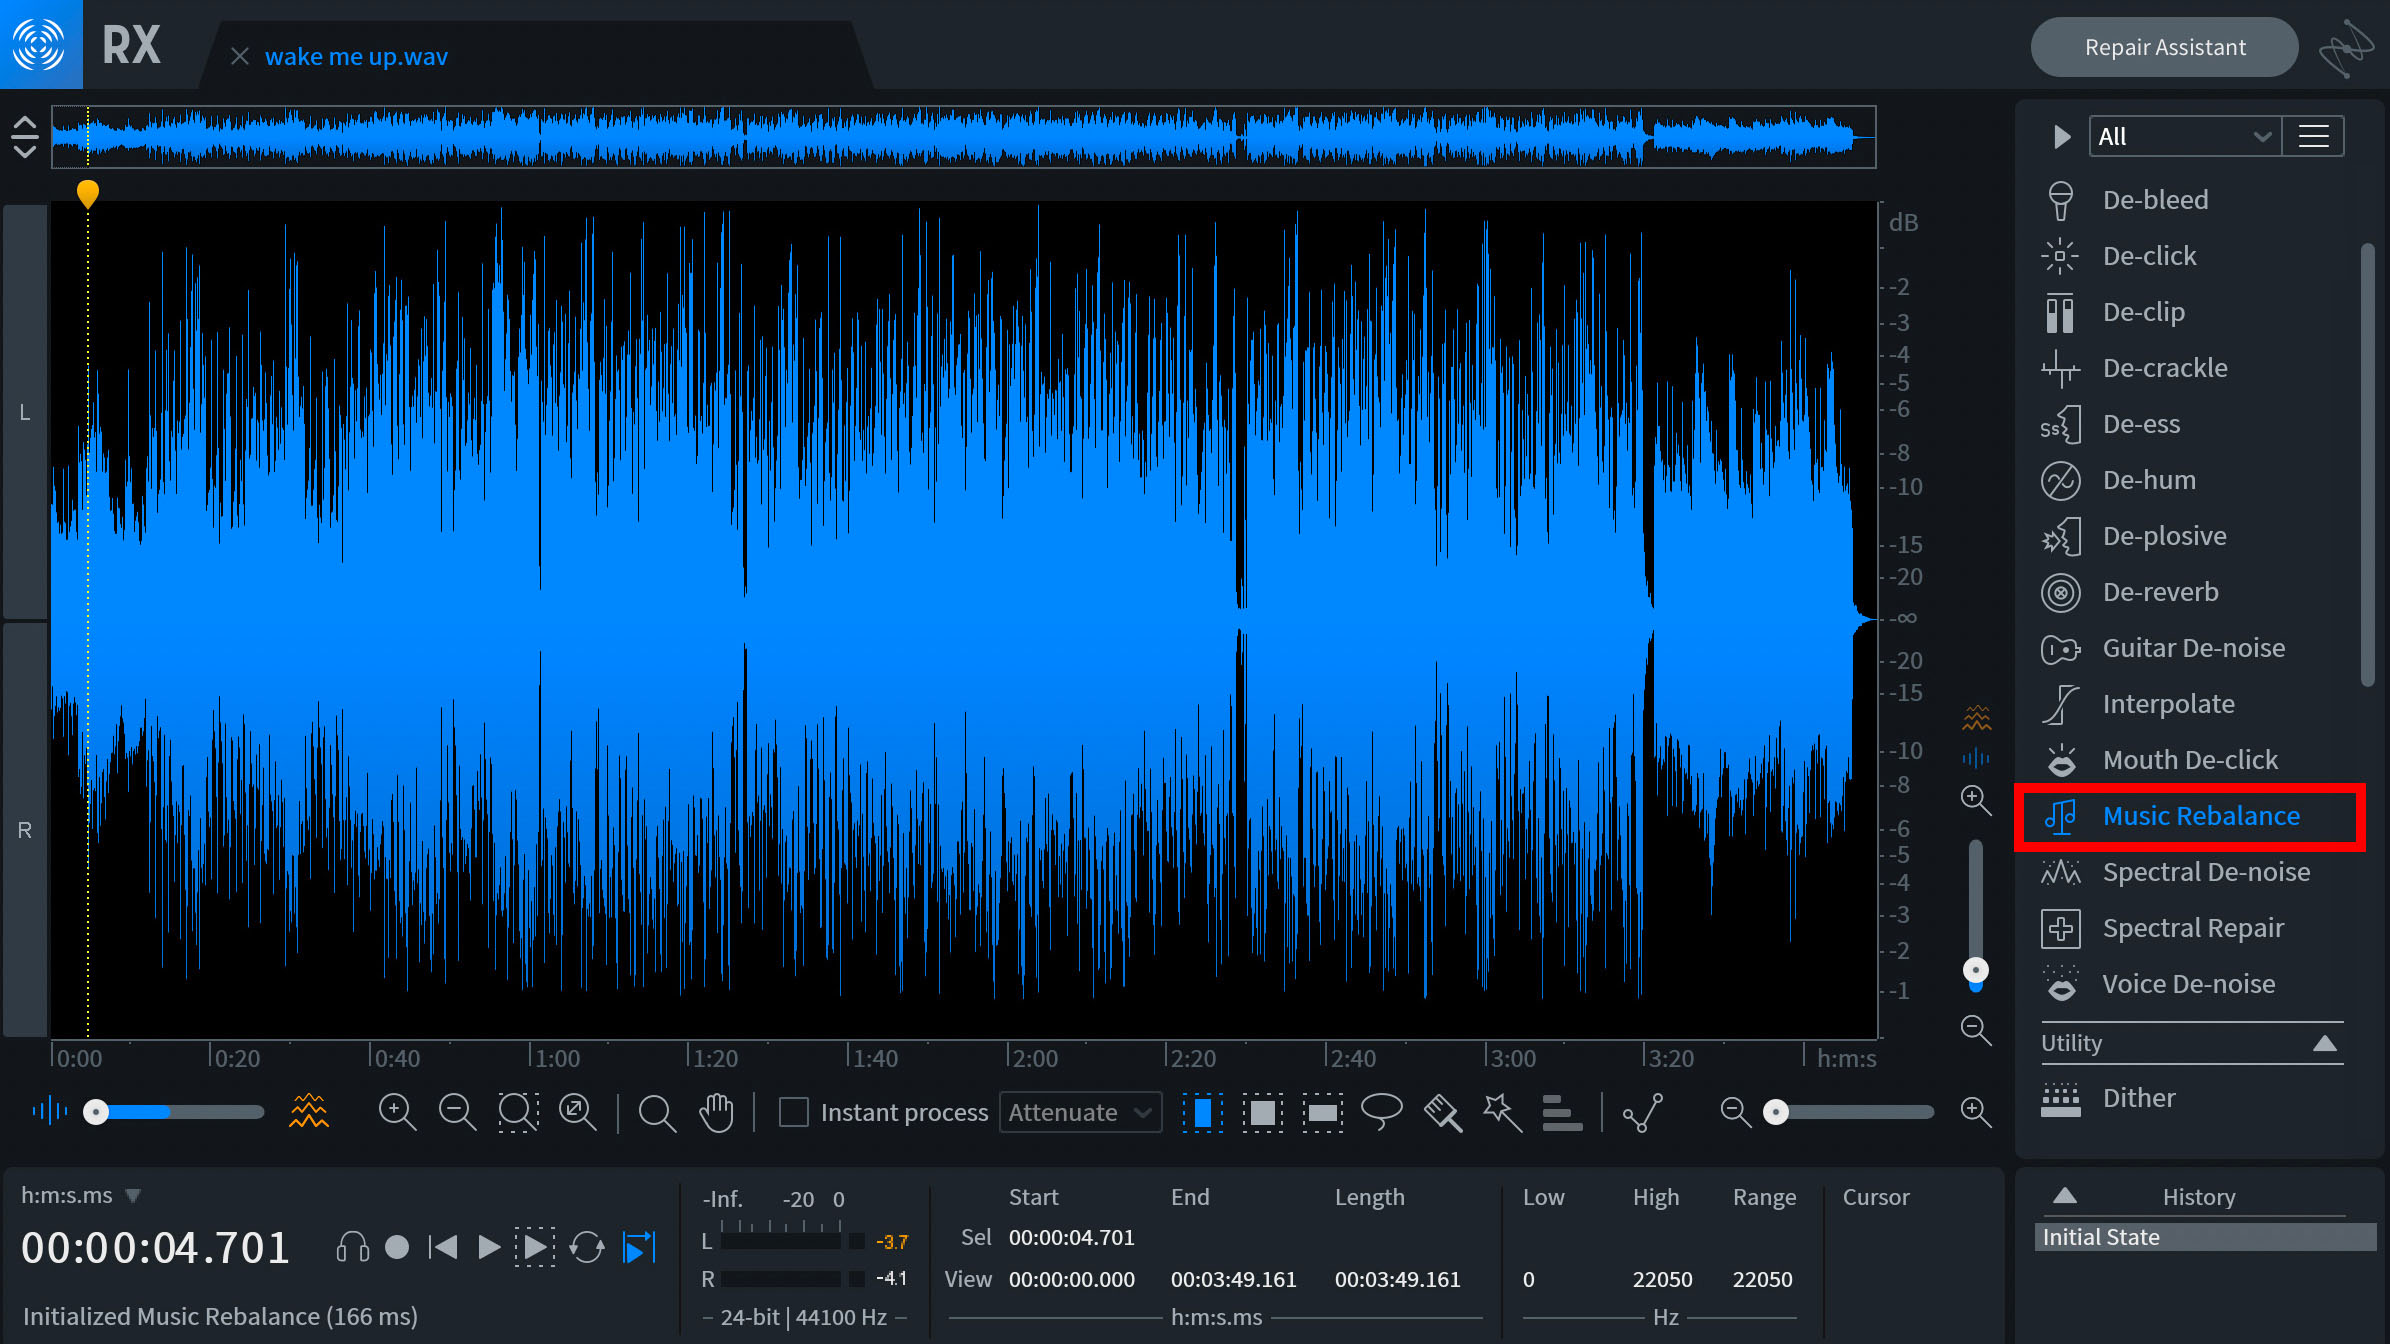The width and height of the screenshot is (2390, 1344).
Task: Select Initial State history entry
Action: coord(2205,1237)
